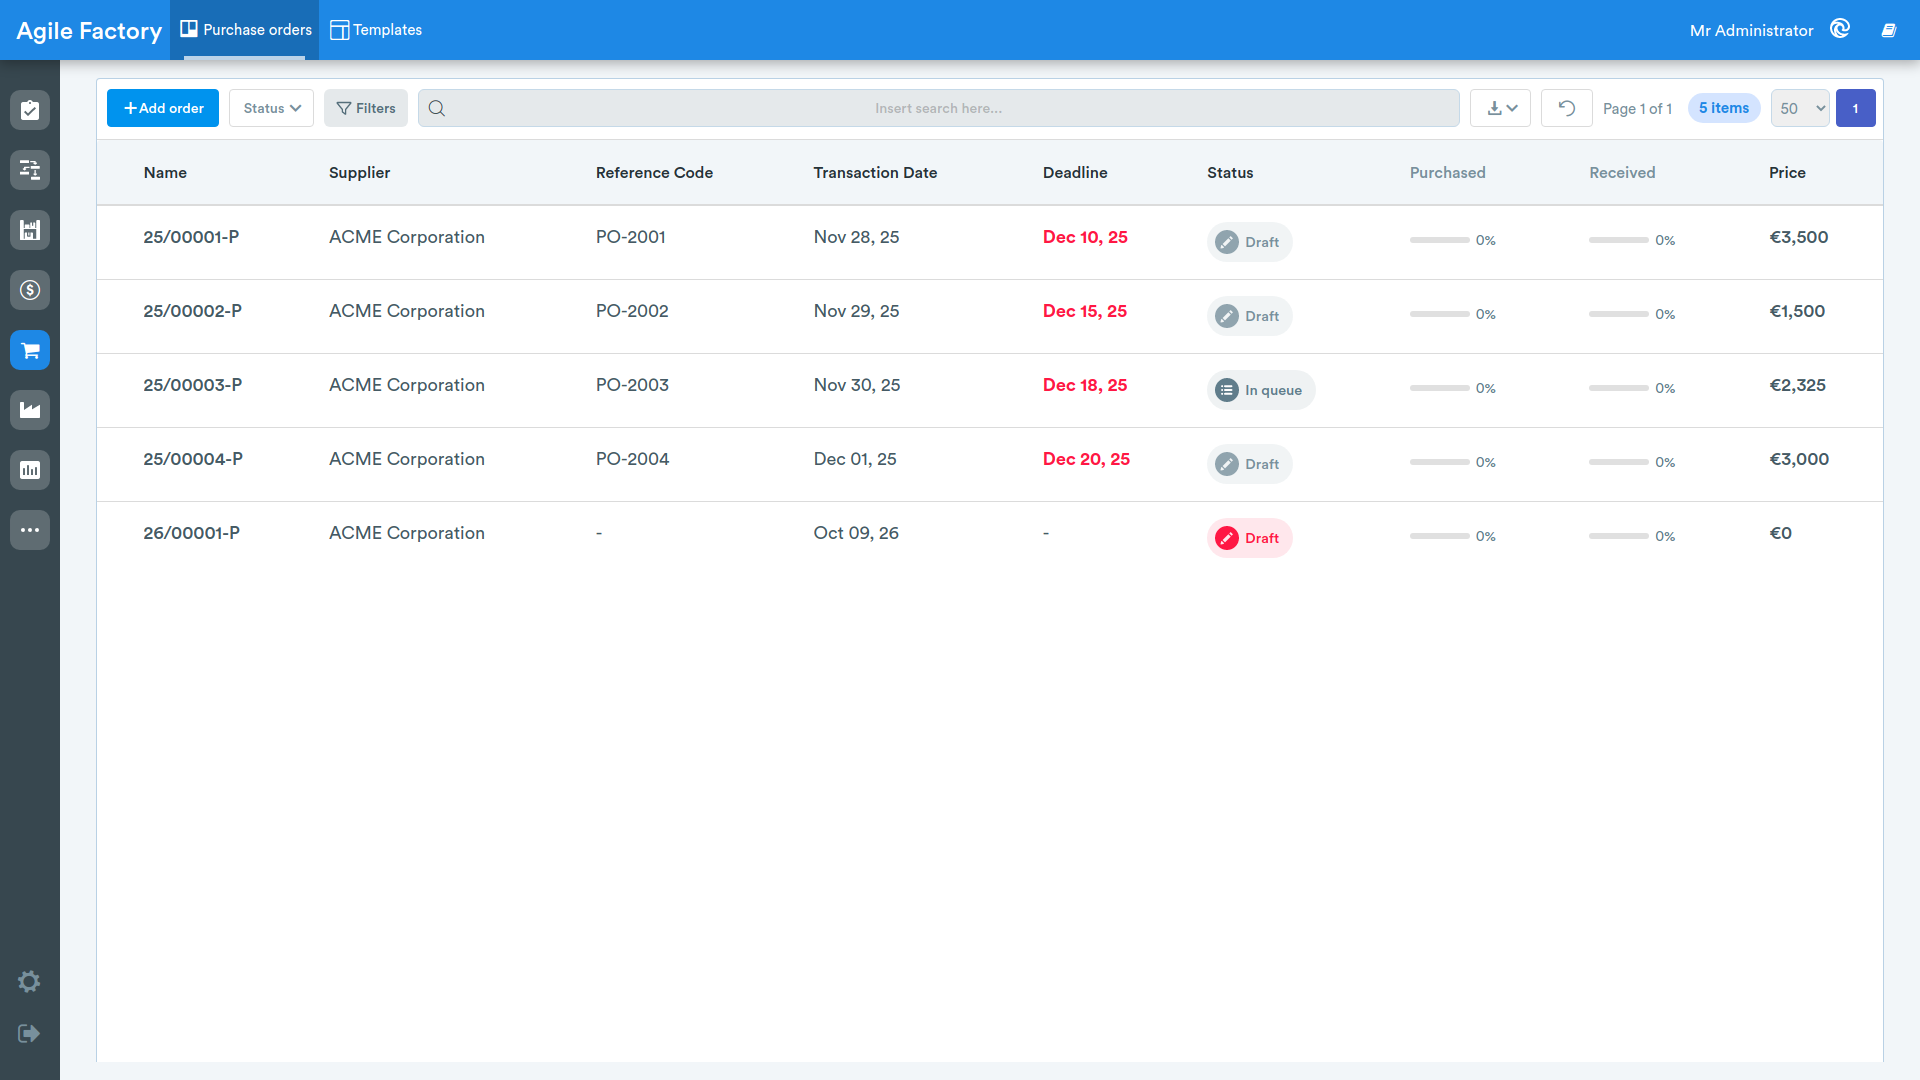Sort by the Name column header
The height and width of the screenshot is (1080, 1920).
point(165,173)
